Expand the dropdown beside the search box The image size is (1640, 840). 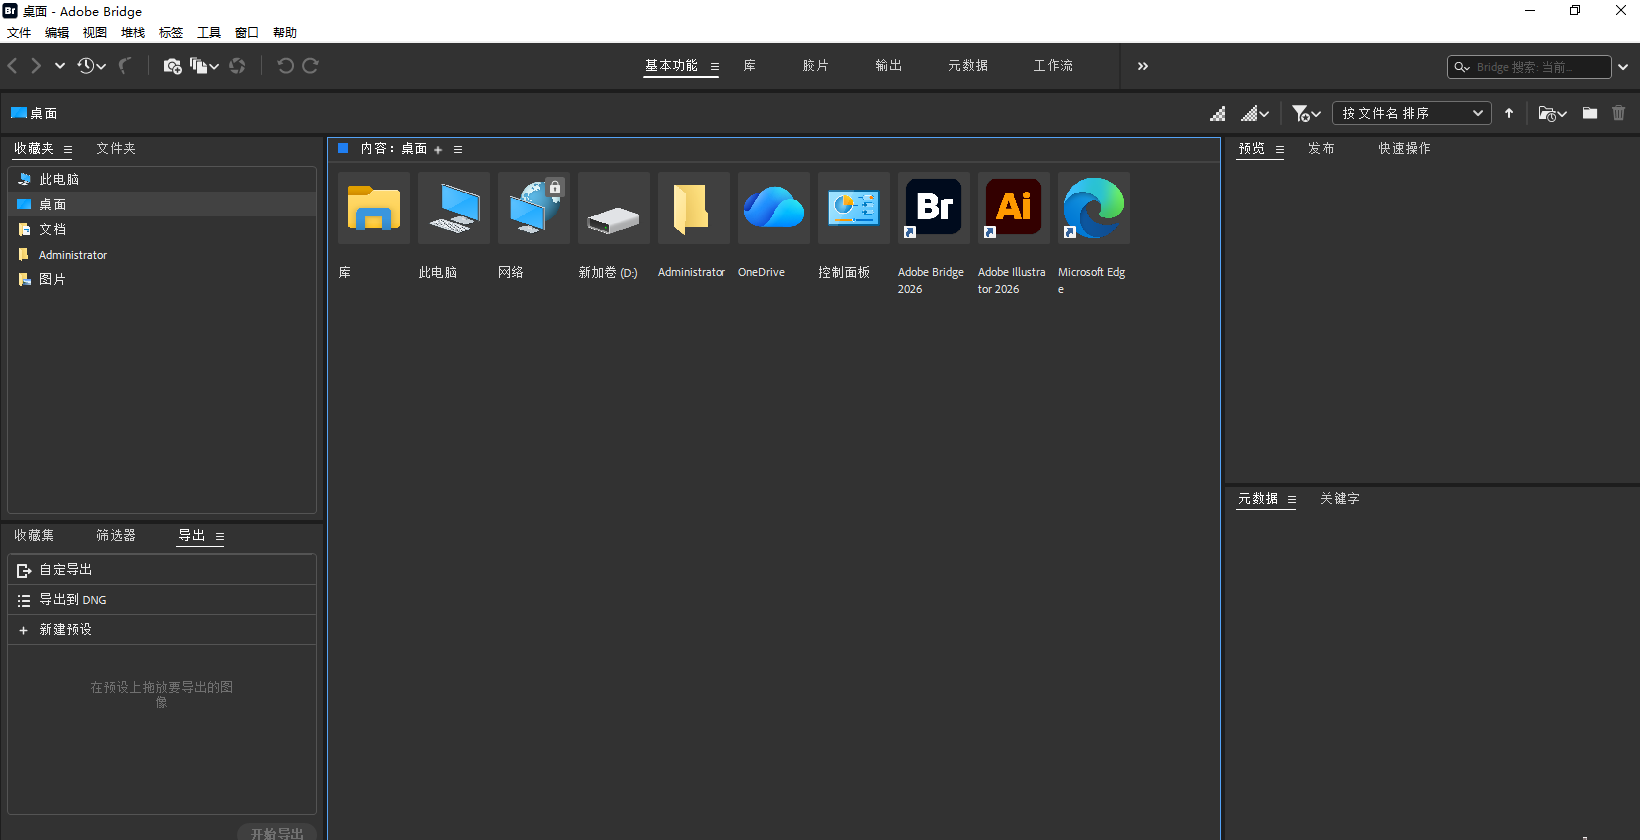pos(1623,67)
